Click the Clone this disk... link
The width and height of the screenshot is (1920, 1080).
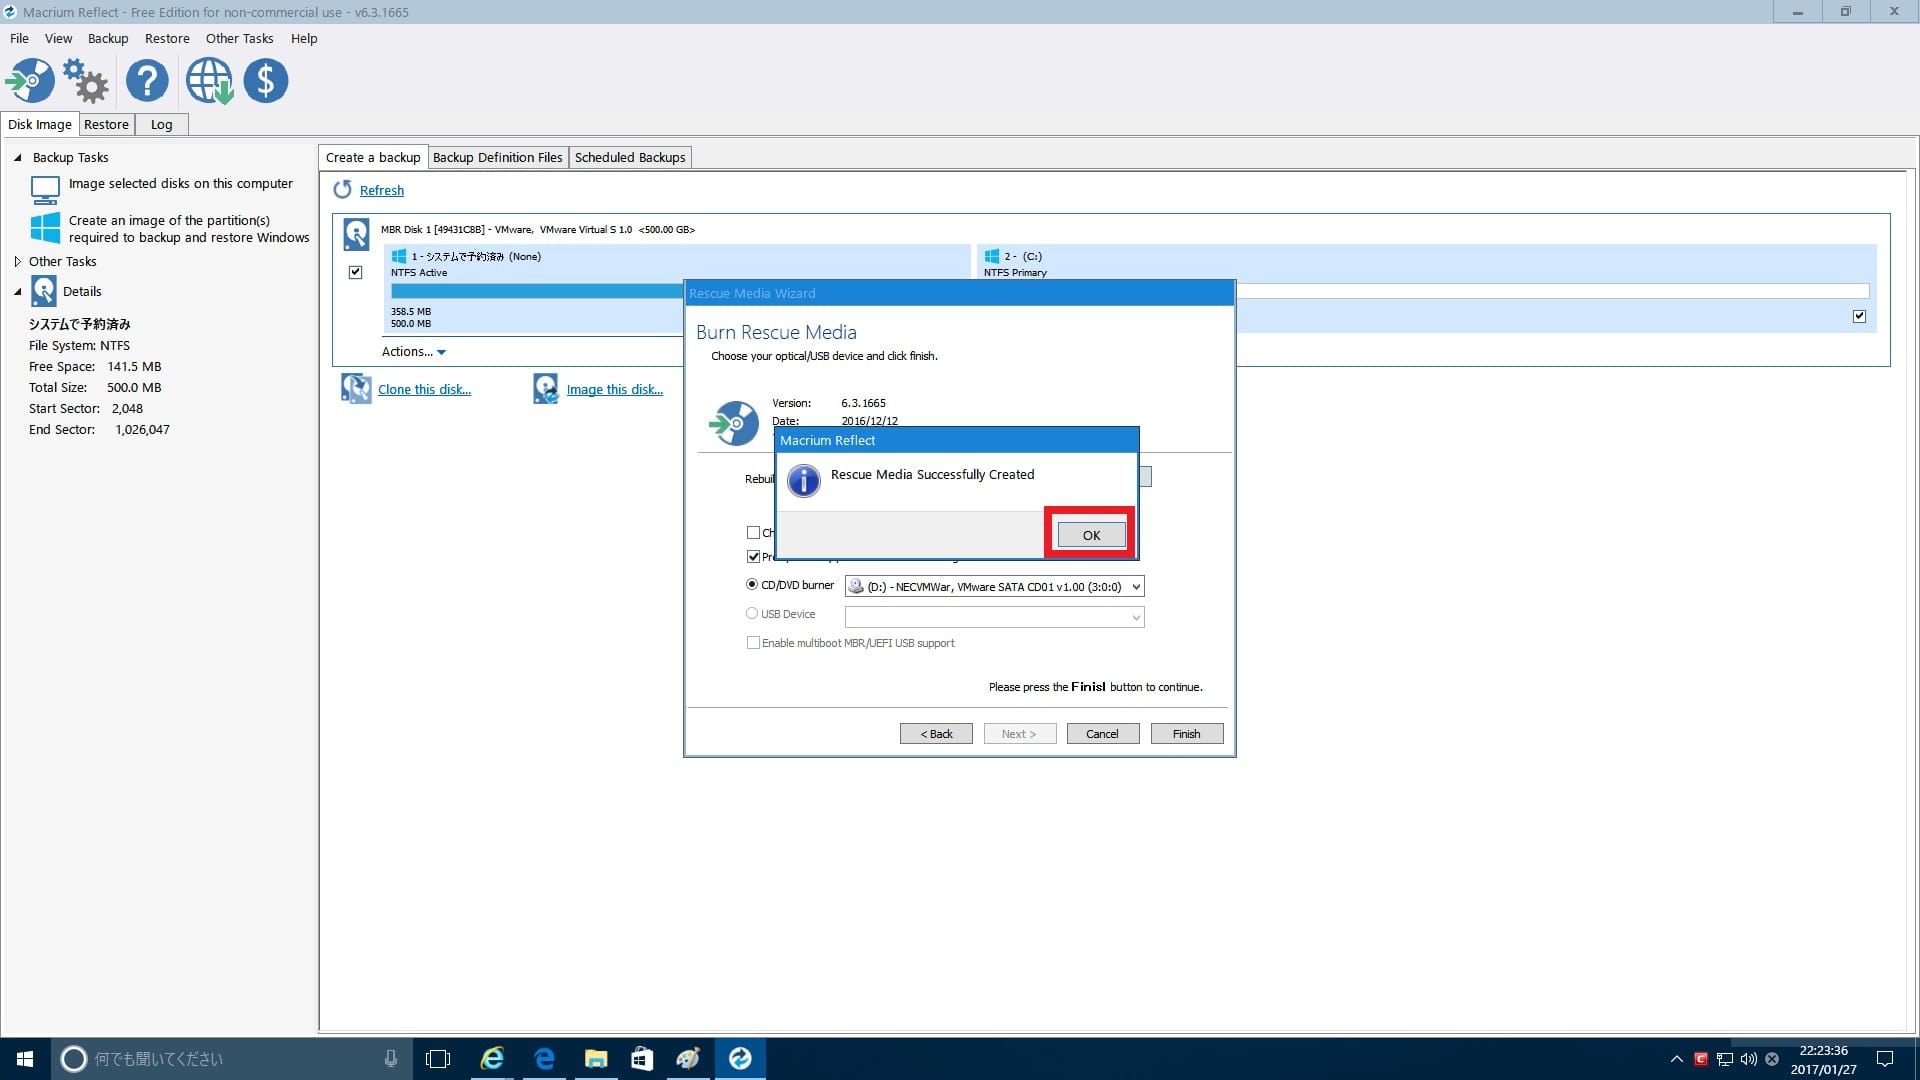coord(424,389)
